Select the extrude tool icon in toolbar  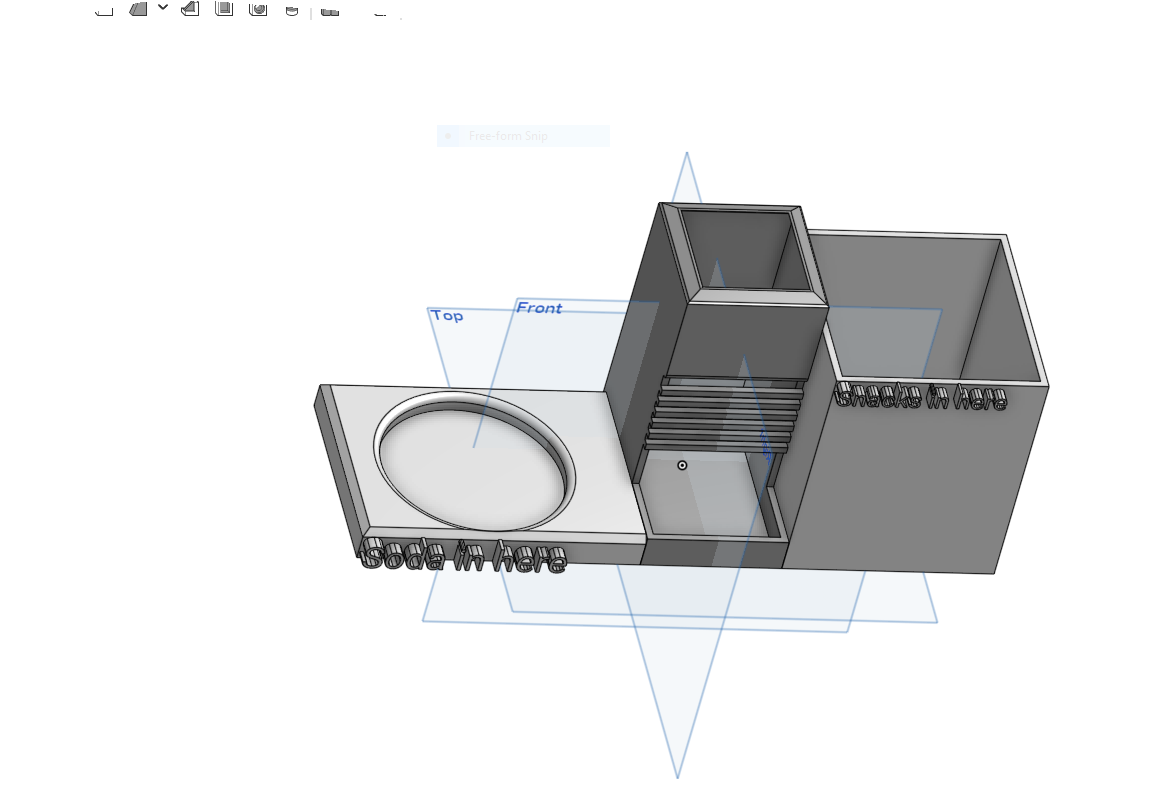click(138, 8)
